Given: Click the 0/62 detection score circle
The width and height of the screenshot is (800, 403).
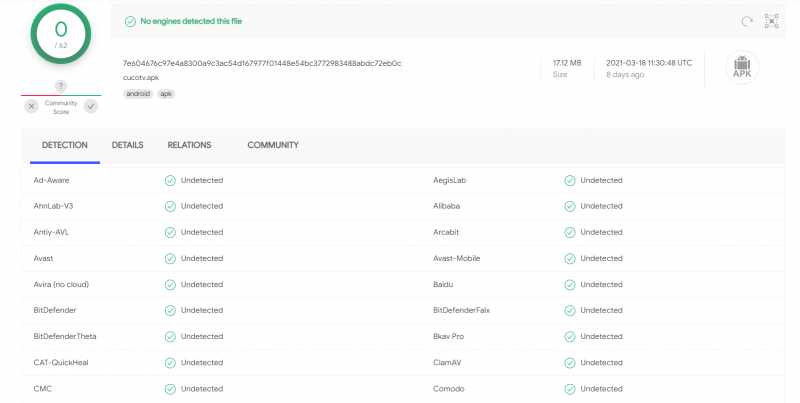Looking at the screenshot, I should (61, 34).
